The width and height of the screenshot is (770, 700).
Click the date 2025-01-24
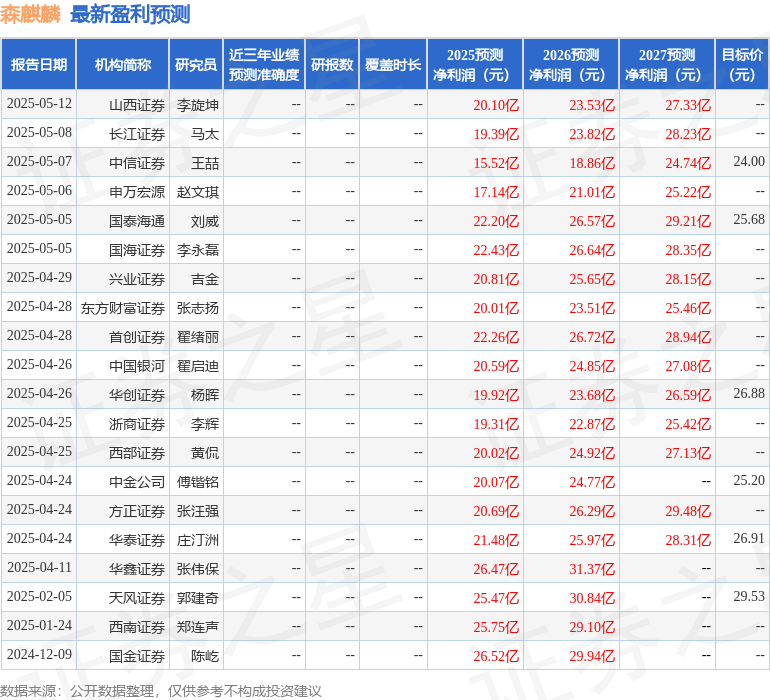(x=39, y=625)
